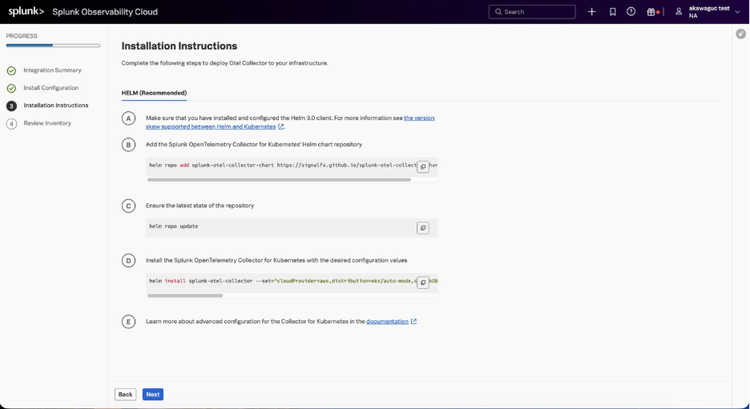The image size is (750, 409).
Task: Click step 3 number circle icon
Action: pyautogui.click(x=11, y=106)
